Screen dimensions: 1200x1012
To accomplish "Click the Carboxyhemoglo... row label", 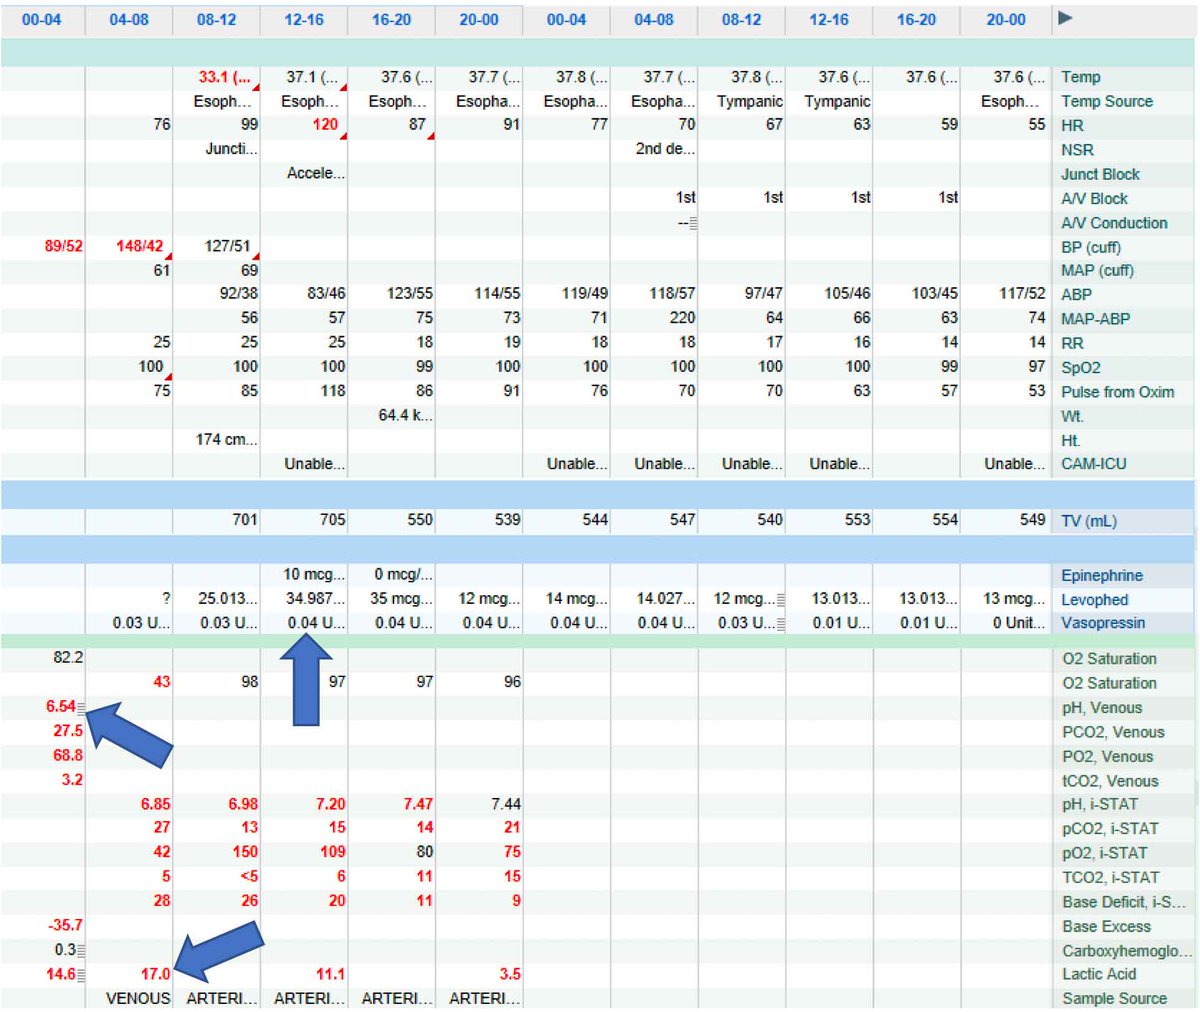I will click(x=1127, y=951).
